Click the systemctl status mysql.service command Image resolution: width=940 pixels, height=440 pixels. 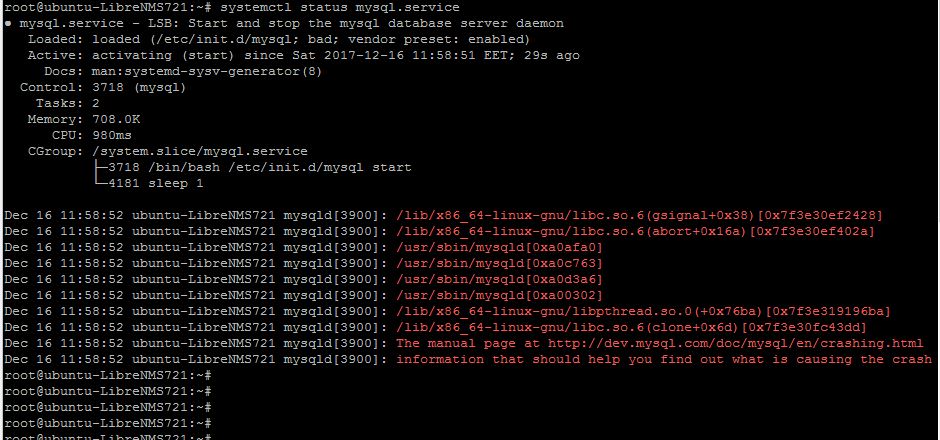(340, 8)
